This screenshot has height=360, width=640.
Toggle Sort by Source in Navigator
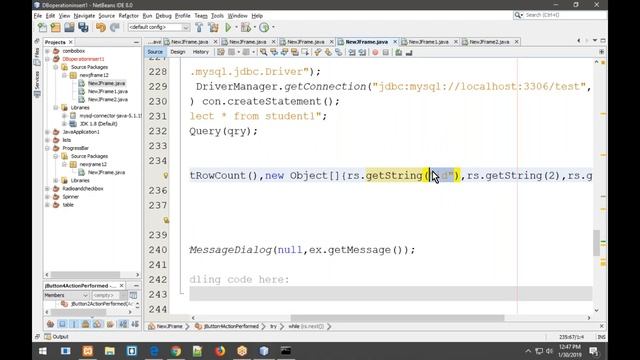(x=135, y=324)
